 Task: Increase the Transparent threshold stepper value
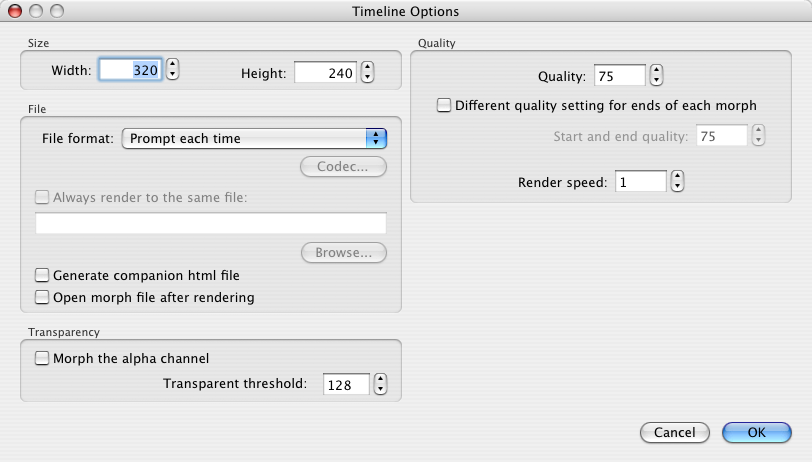pos(380,378)
